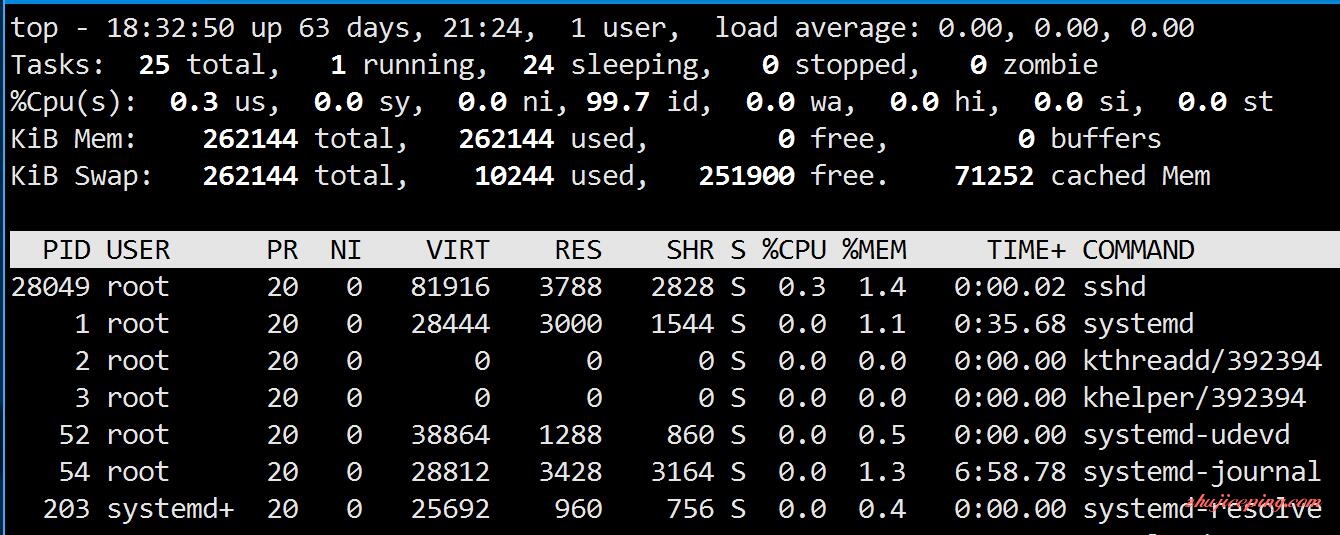The width and height of the screenshot is (1340, 535).
Task: Click the TIME+ column header
Action: point(1027,250)
